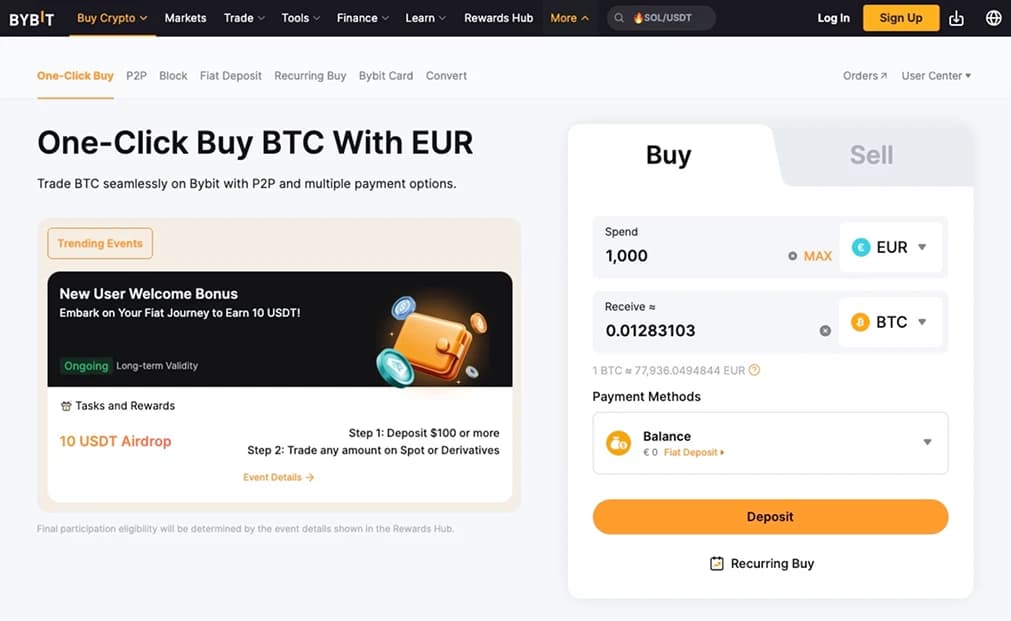Open the User Center dropdown
1011x621 pixels.
tap(935, 75)
